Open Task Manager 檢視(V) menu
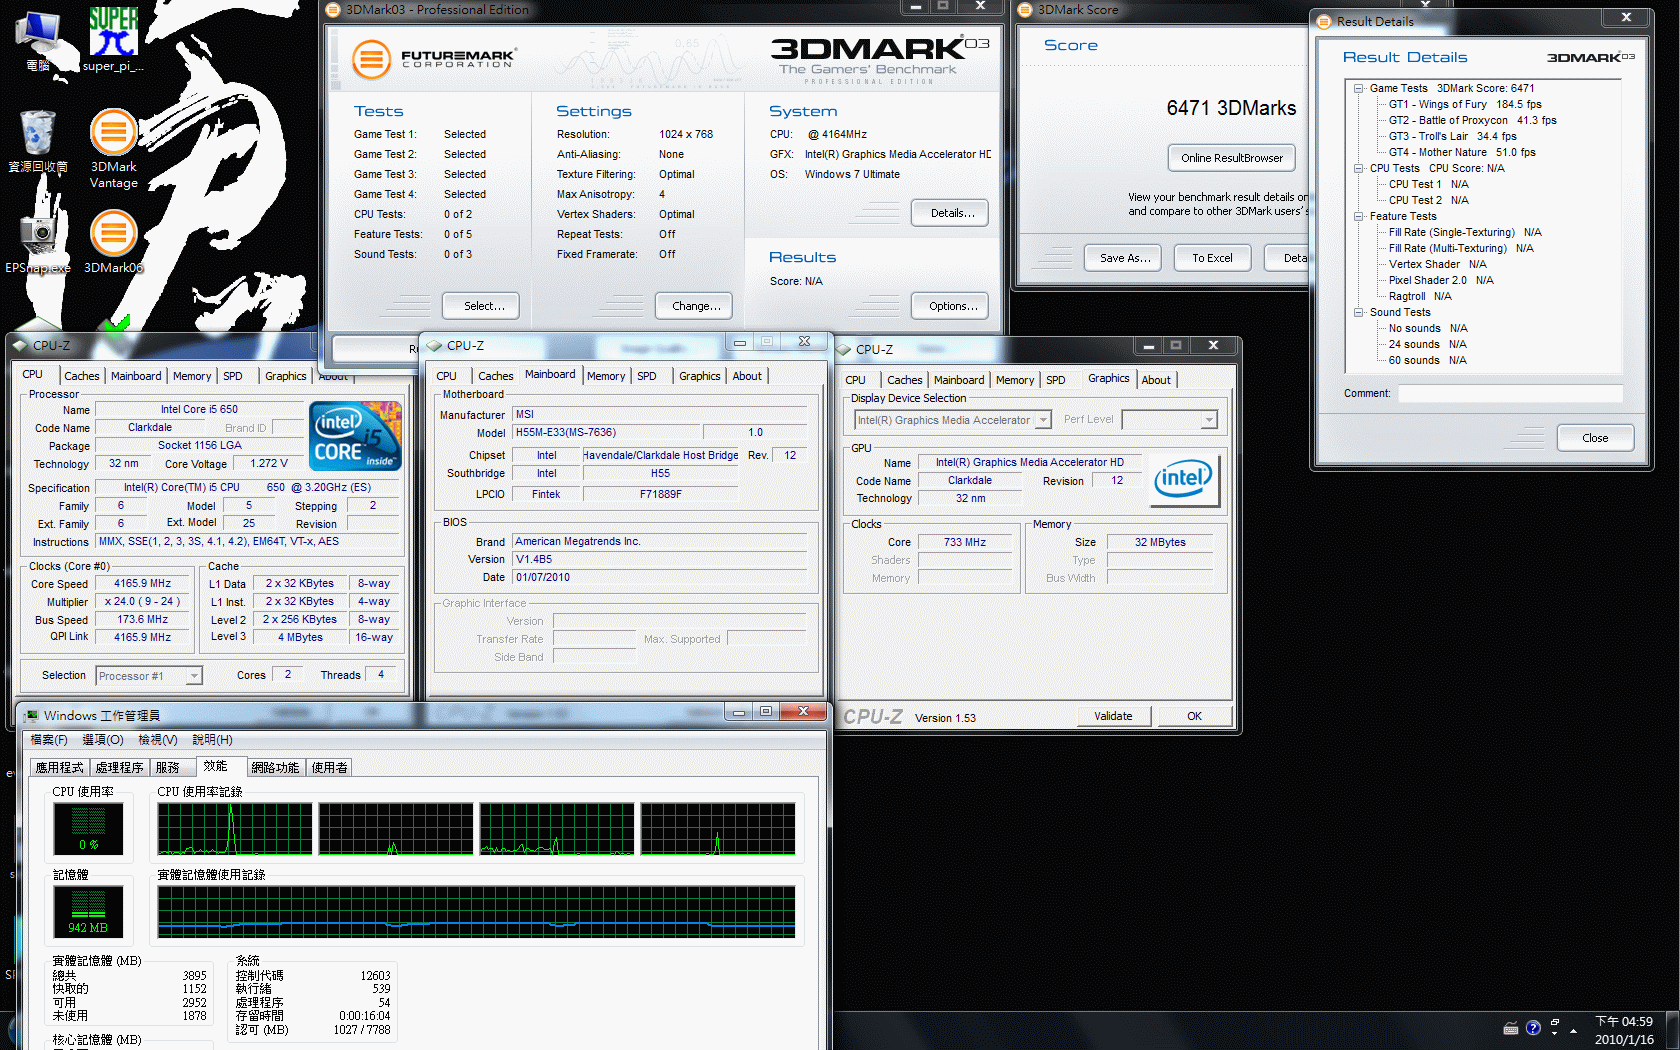This screenshot has width=1680, height=1050. [x=158, y=740]
